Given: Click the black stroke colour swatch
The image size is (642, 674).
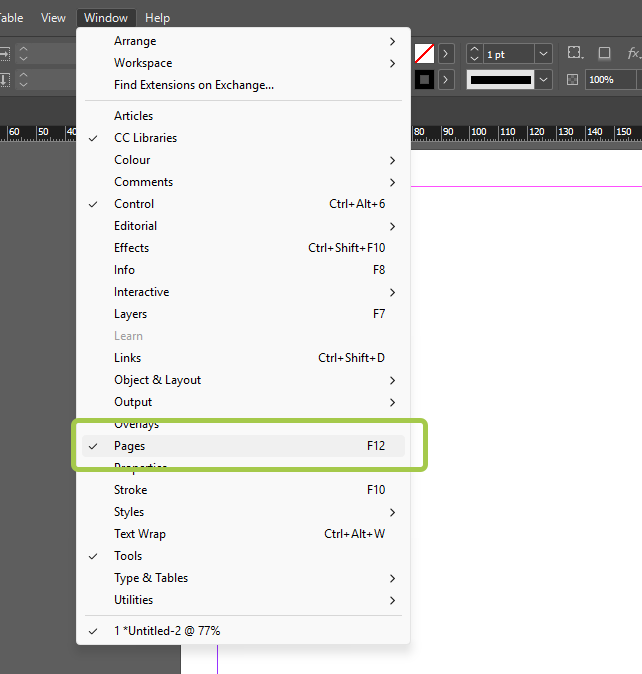Looking at the screenshot, I should click(424, 80).
